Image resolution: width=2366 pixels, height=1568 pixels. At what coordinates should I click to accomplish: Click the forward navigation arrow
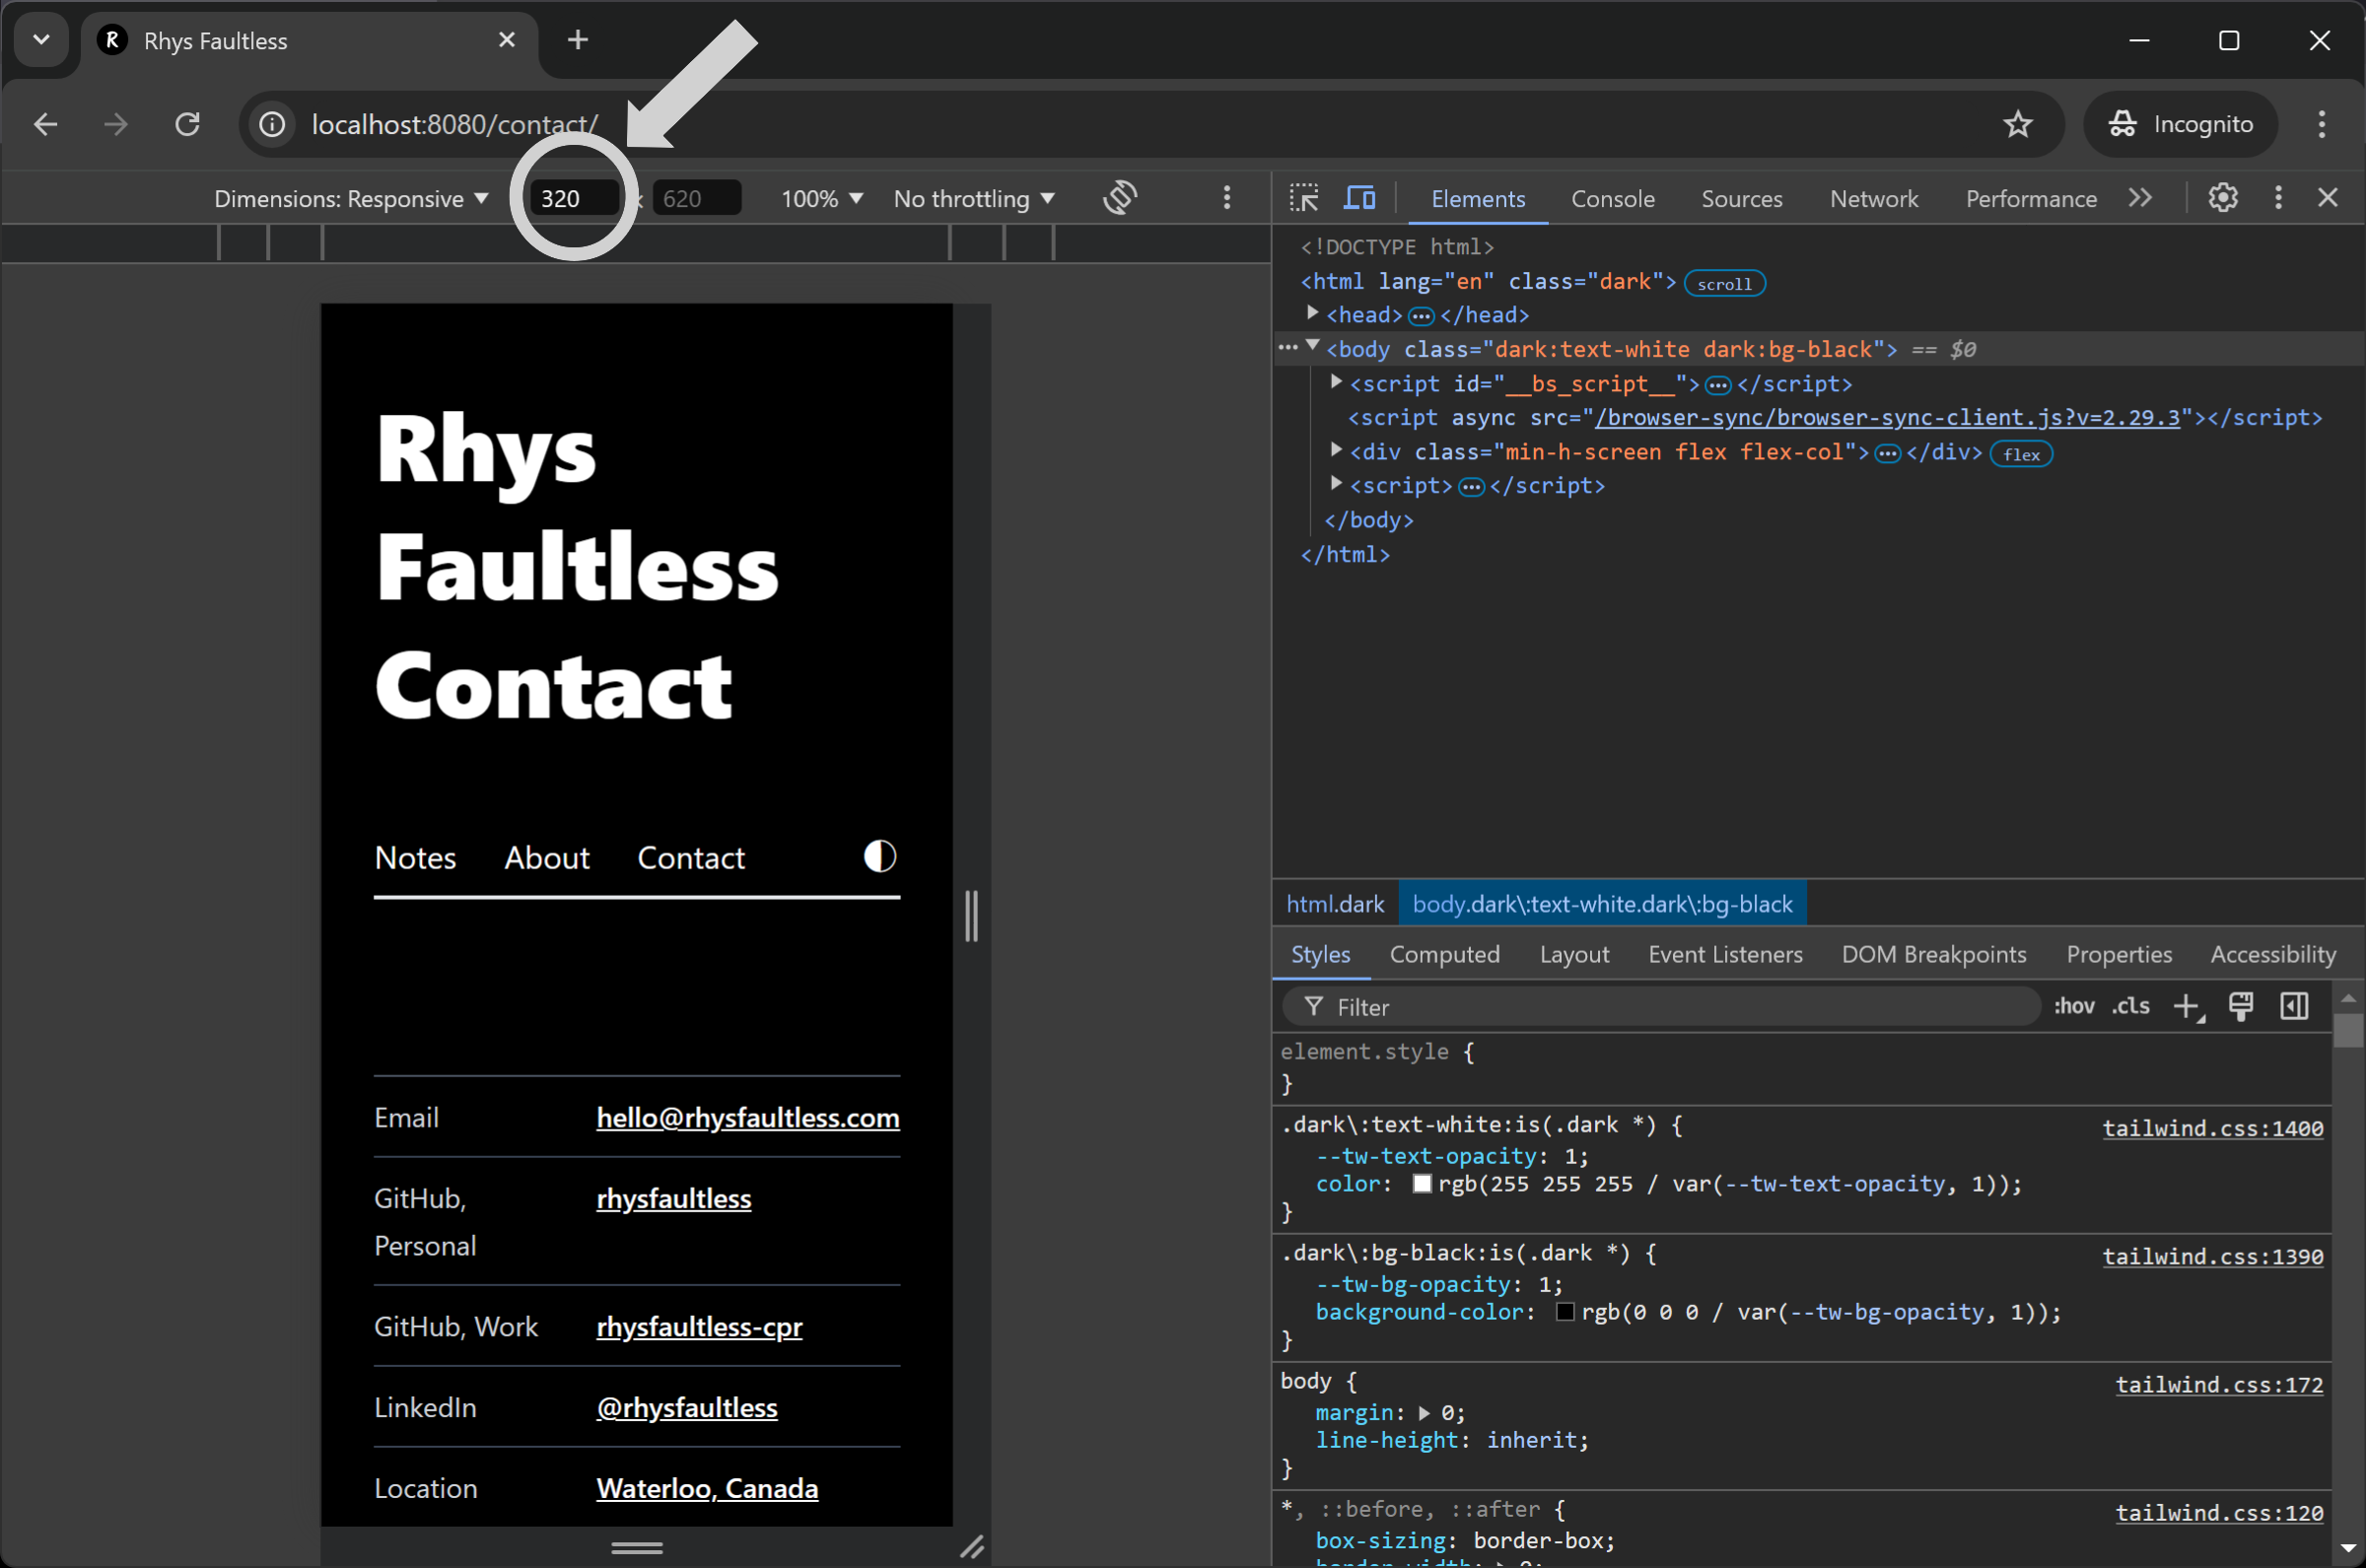point(116,124)
